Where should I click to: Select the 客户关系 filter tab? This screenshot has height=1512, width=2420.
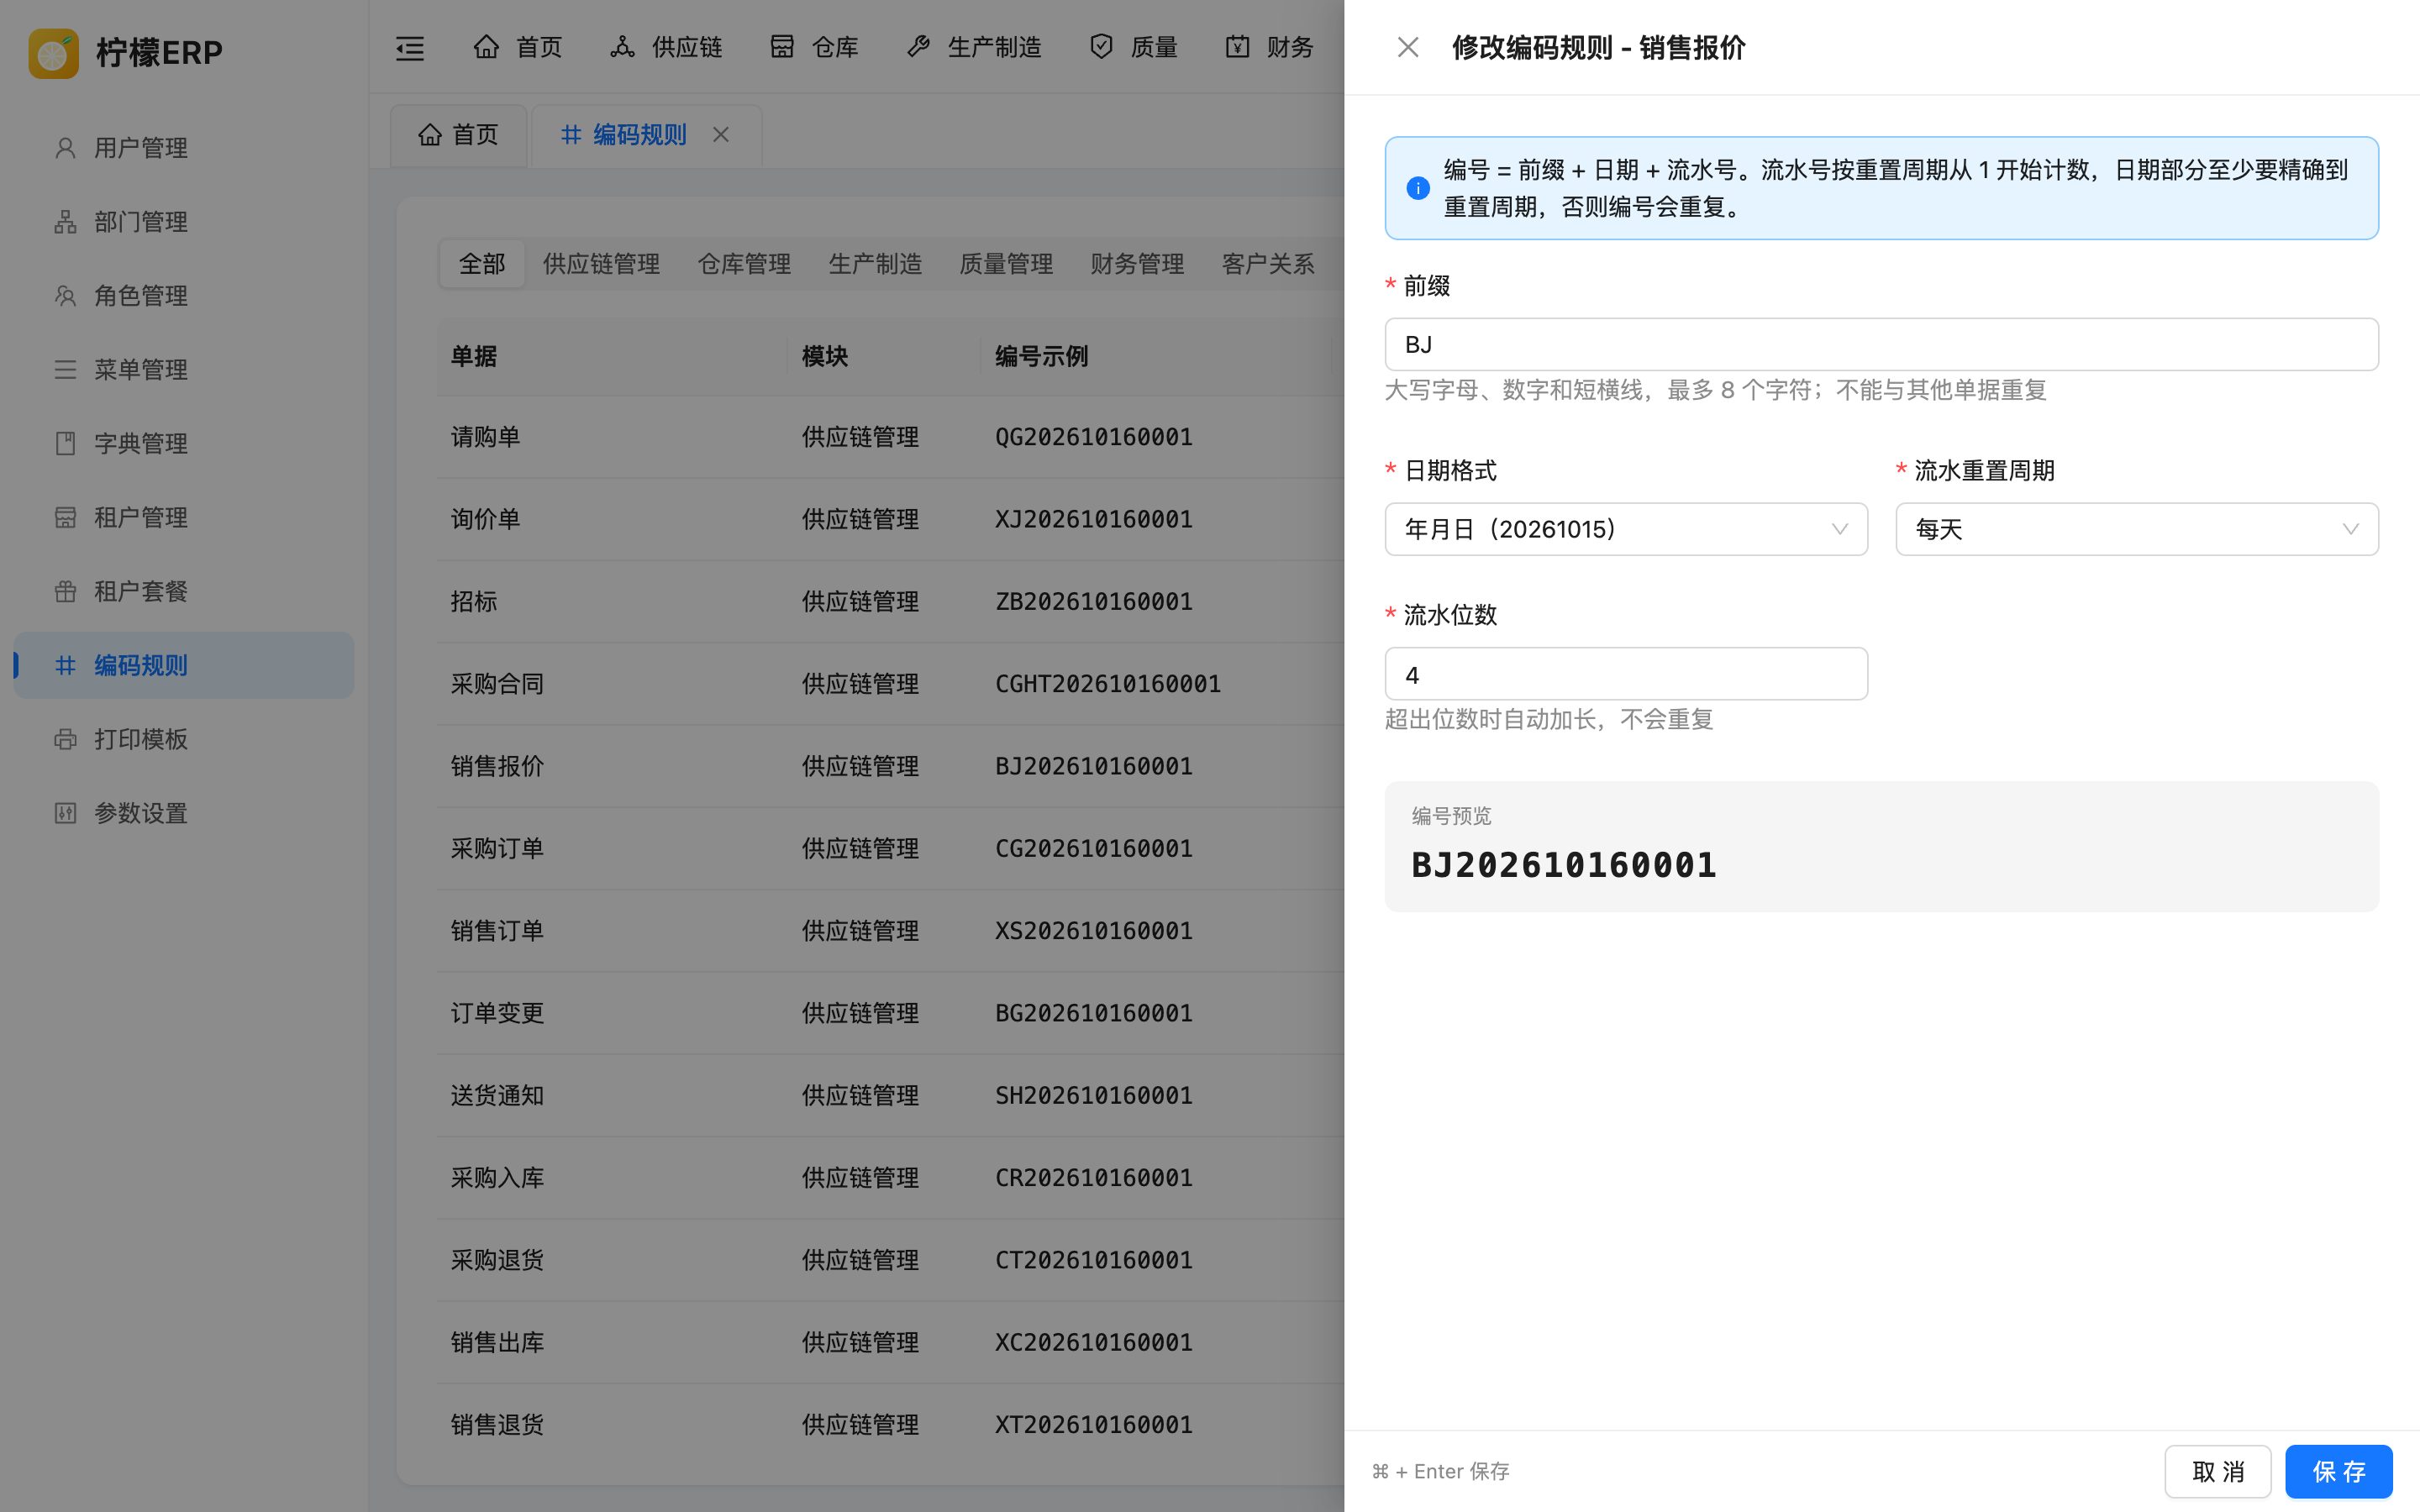coord(1268,264)
